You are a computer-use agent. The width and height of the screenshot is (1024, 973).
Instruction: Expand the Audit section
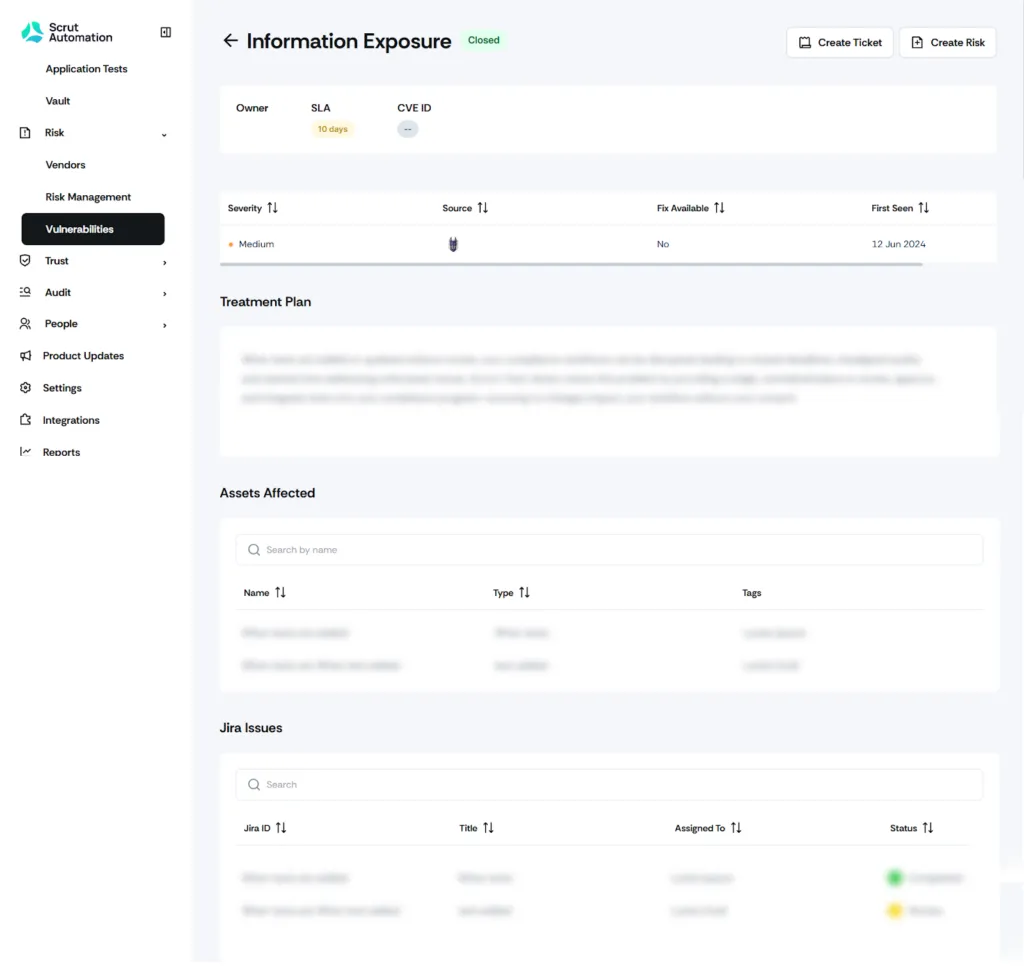56,292
